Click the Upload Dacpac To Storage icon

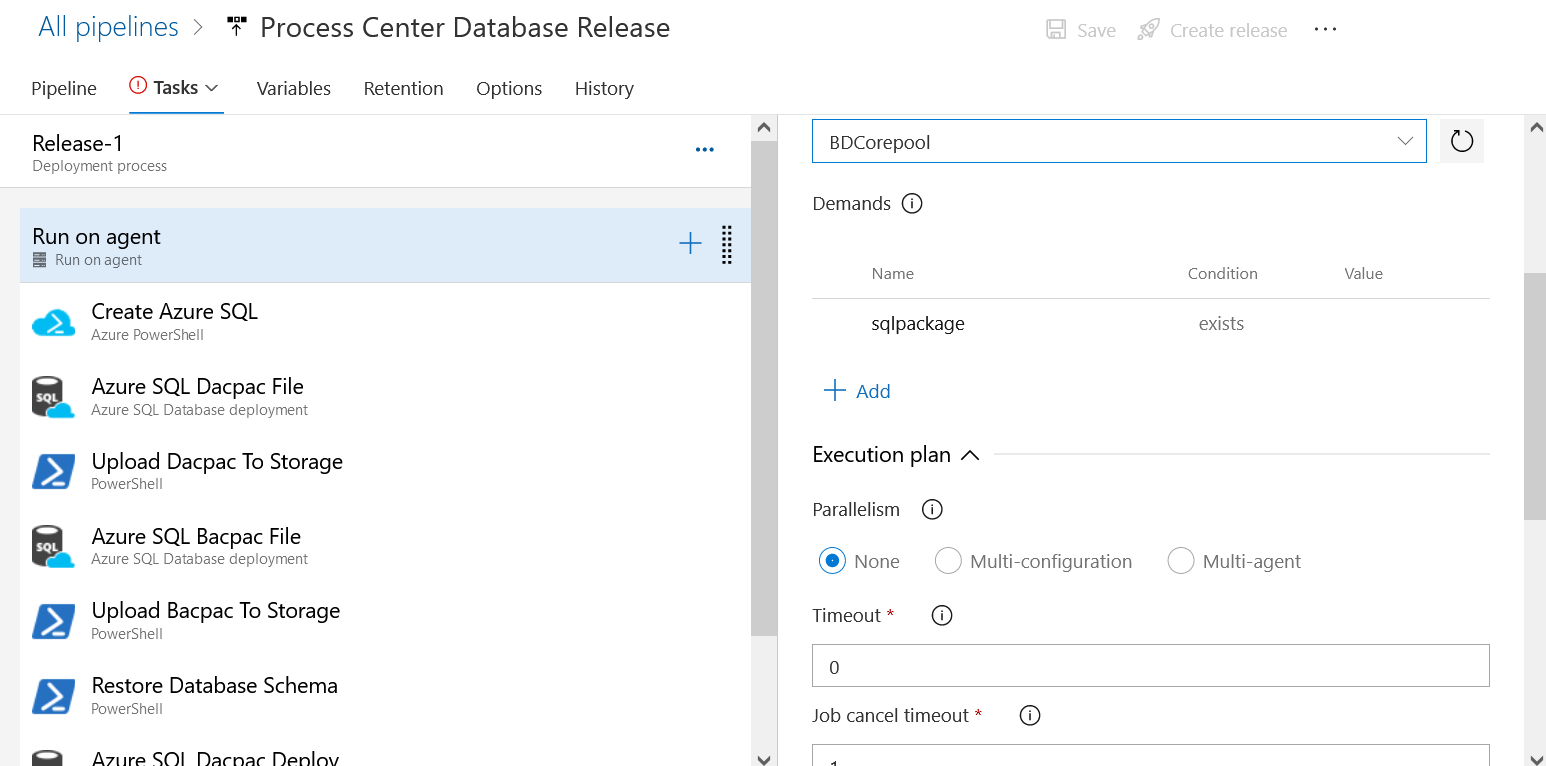point(53,472)
